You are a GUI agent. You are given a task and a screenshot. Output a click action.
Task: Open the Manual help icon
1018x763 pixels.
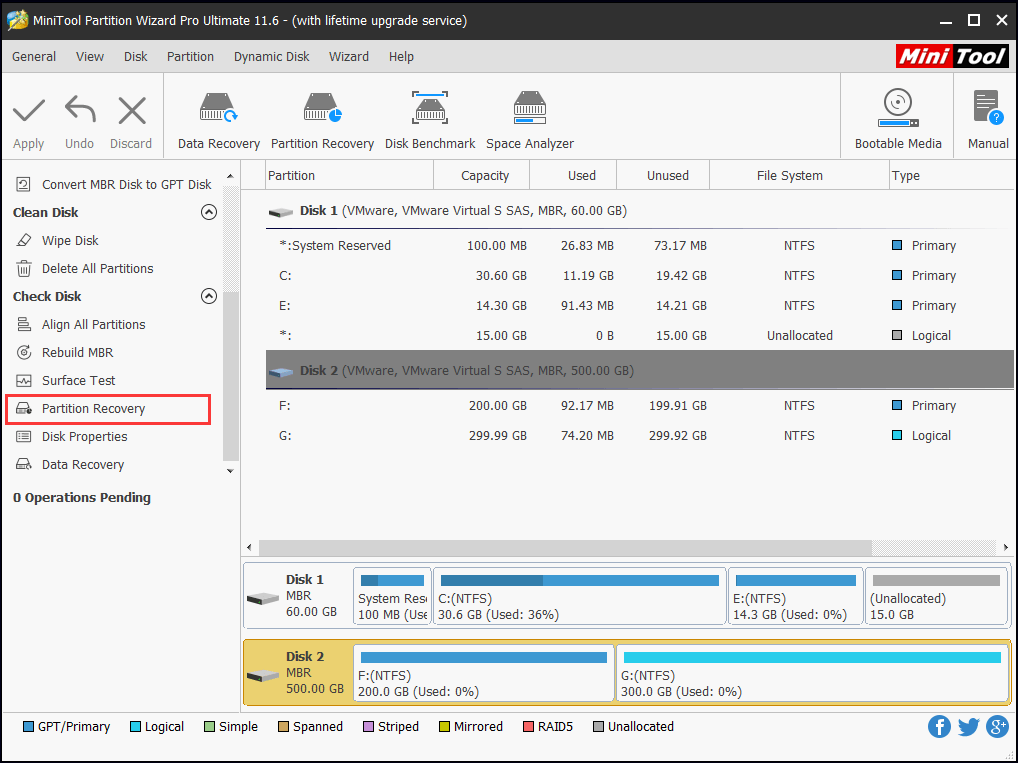(x=987, y=107)
